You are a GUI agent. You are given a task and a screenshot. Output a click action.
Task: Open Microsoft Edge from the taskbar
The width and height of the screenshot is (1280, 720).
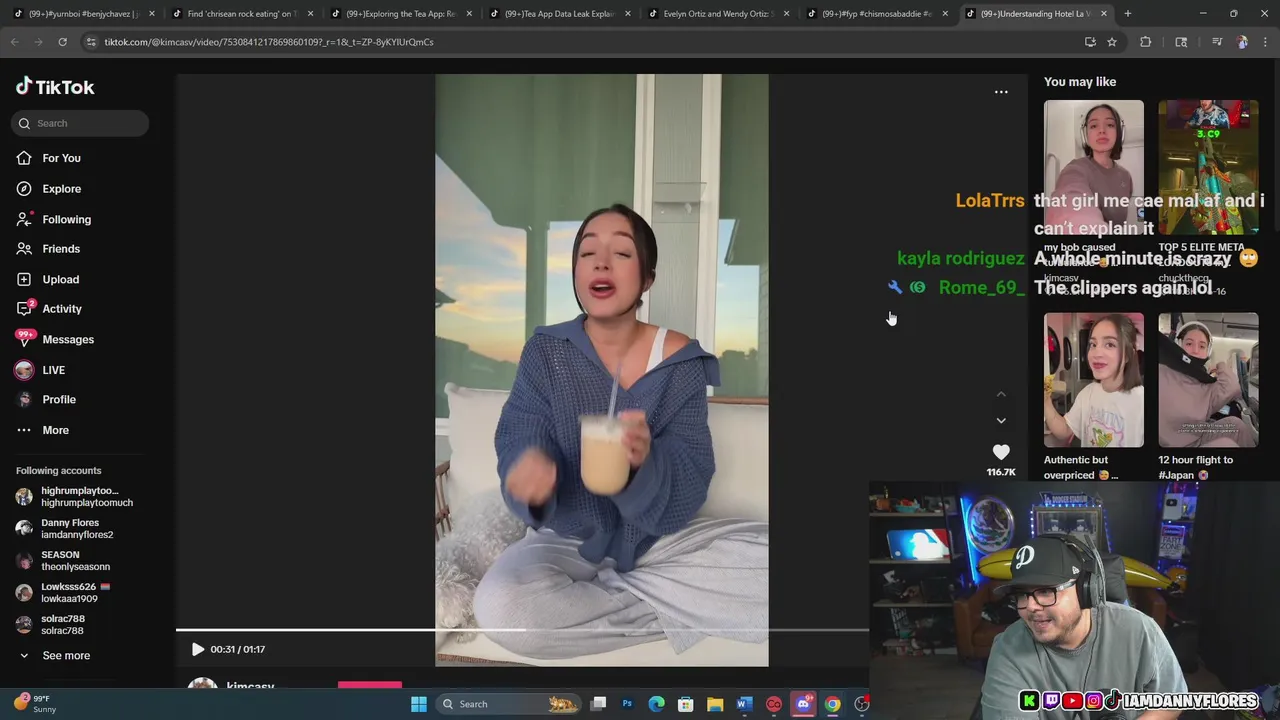click(656, 704)
